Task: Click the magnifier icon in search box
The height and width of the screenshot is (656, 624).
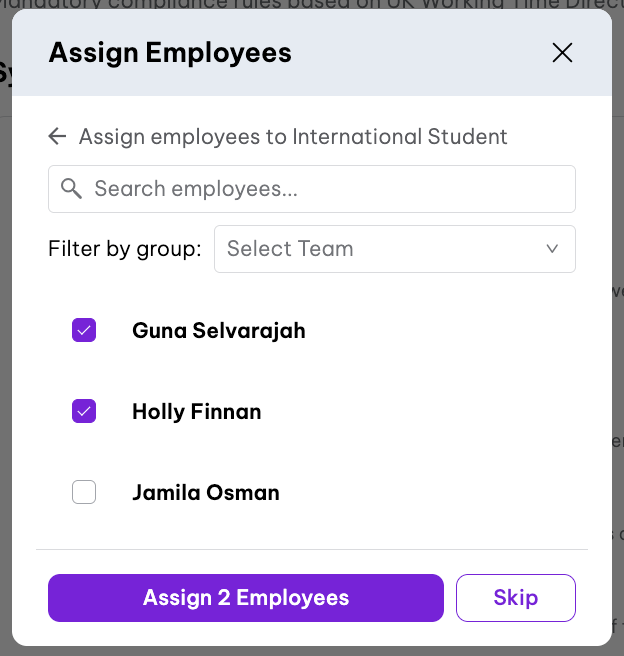Action: pos(71,189)
